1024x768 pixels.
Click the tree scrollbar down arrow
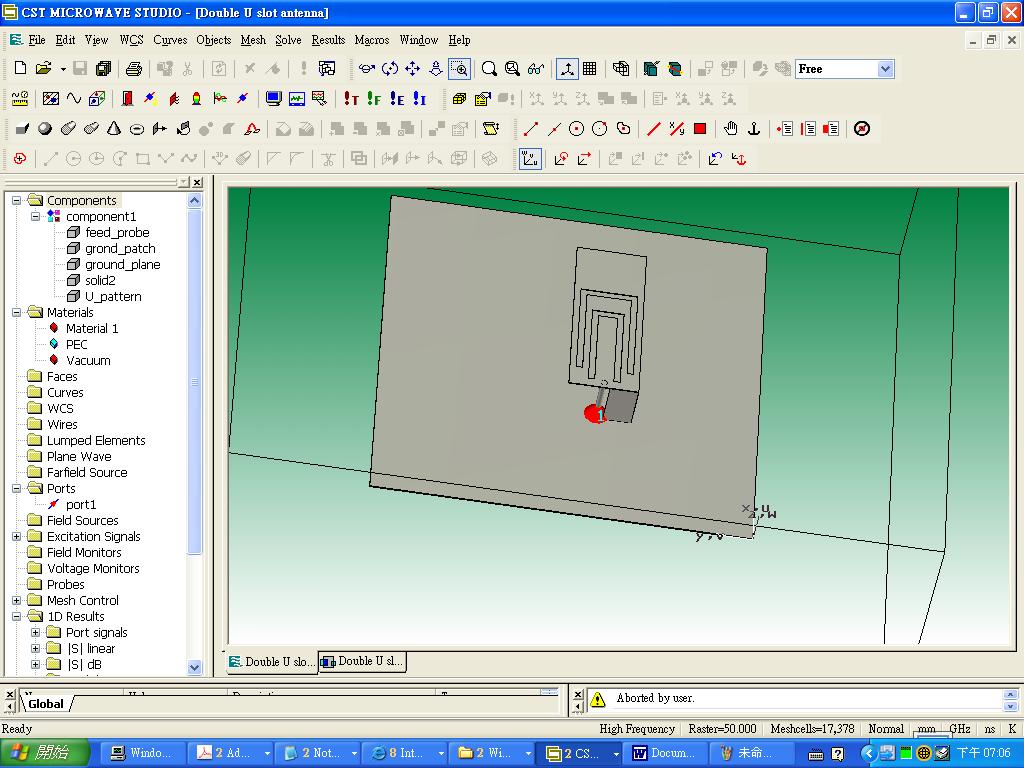(194, 667)
